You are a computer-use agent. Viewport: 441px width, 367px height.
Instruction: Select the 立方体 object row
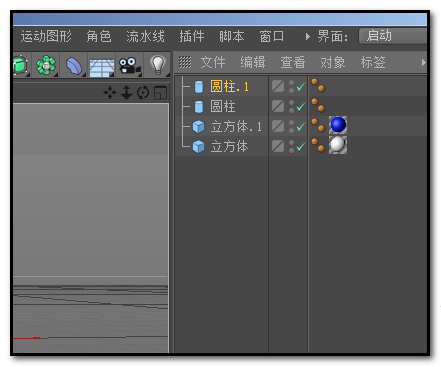[229, 147]
